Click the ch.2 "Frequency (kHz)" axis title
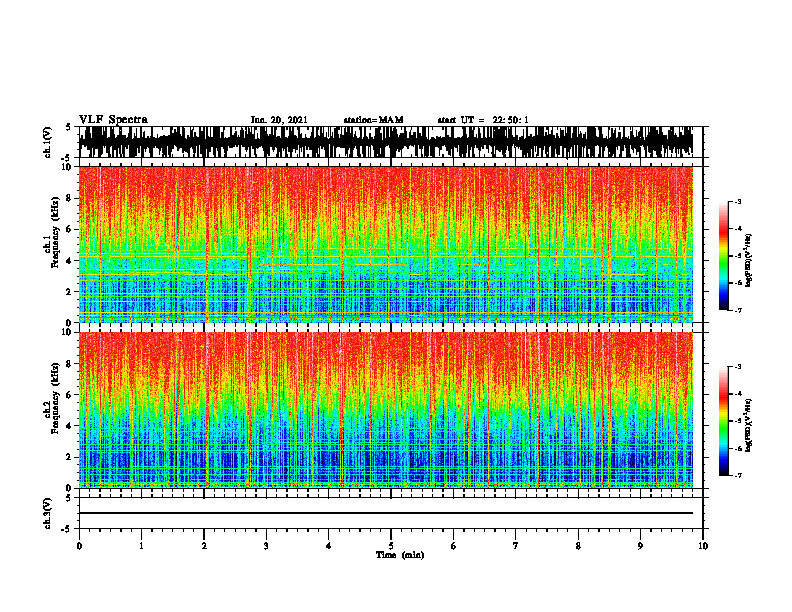The height and width of the screenshot is (612, 792). 55,398
